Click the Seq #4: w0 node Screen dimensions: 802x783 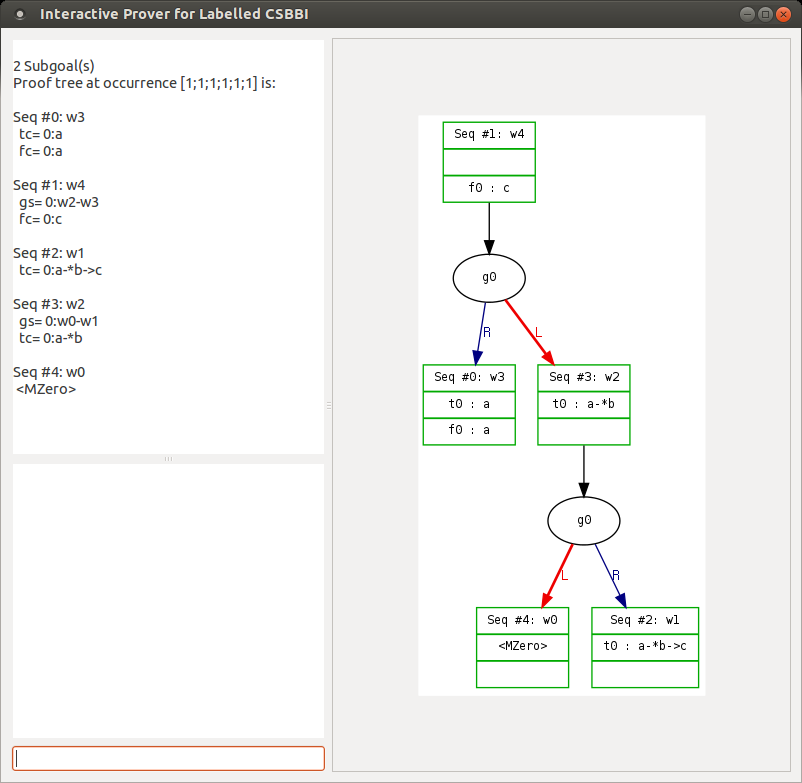[522, 619]
